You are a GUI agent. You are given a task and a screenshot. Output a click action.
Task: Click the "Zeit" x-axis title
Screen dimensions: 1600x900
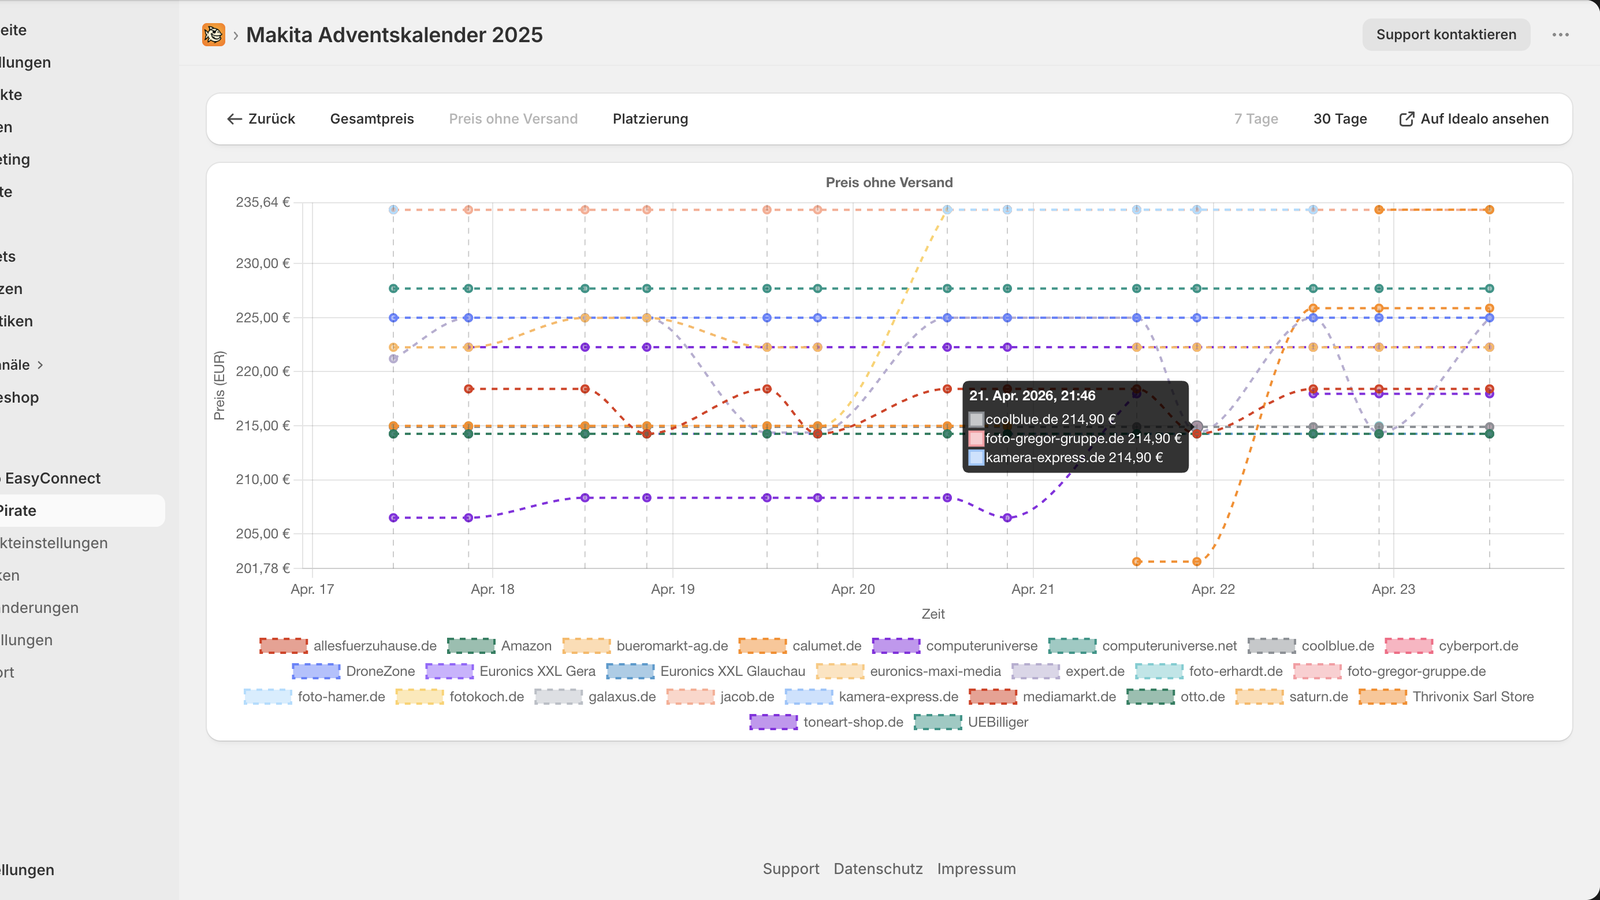point(933,614)
